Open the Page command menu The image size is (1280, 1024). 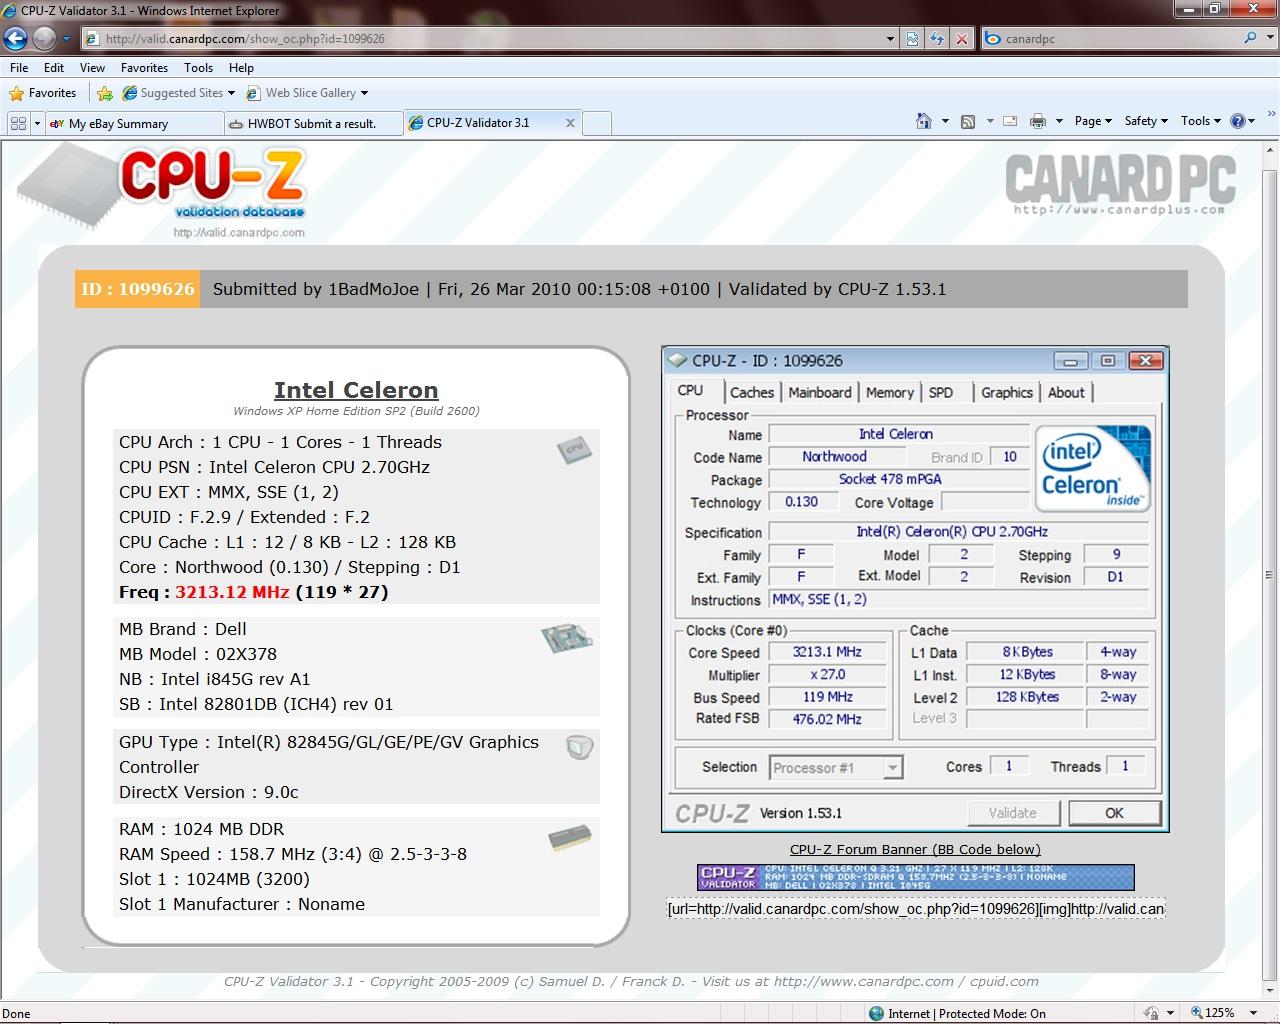(1093, 121)
